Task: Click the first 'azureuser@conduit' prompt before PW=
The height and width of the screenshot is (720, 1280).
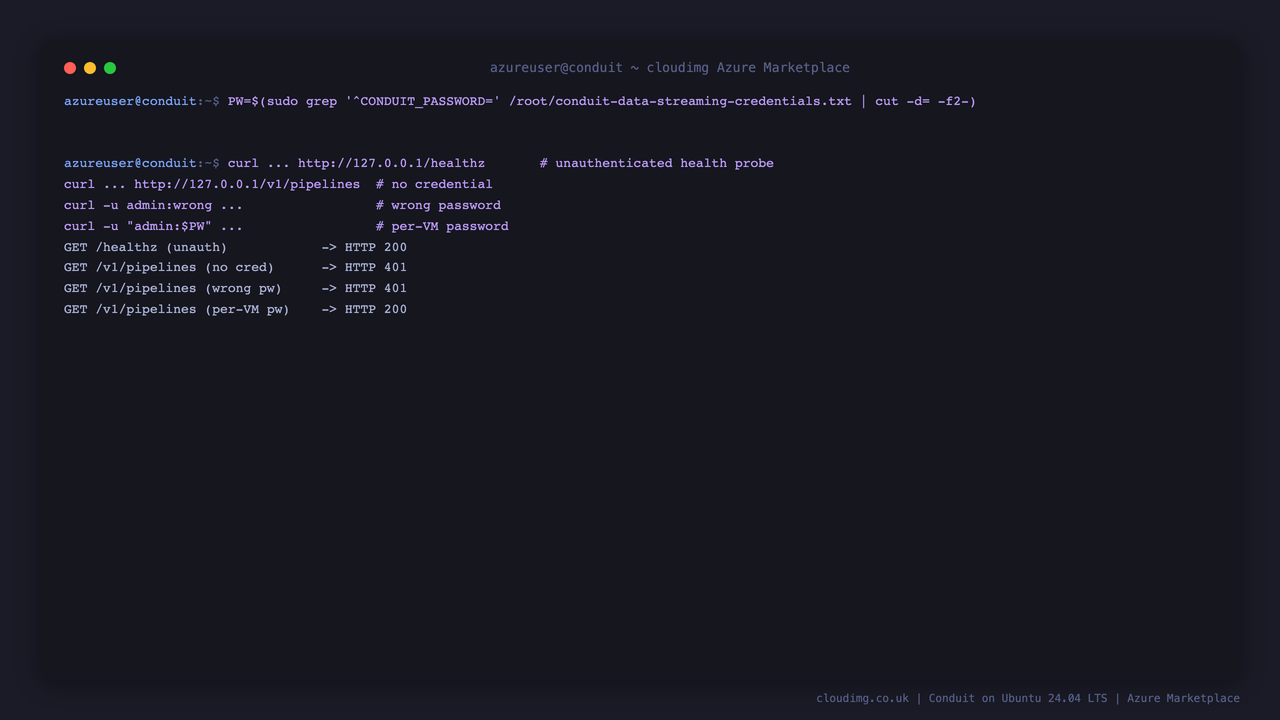Action: 130,101
